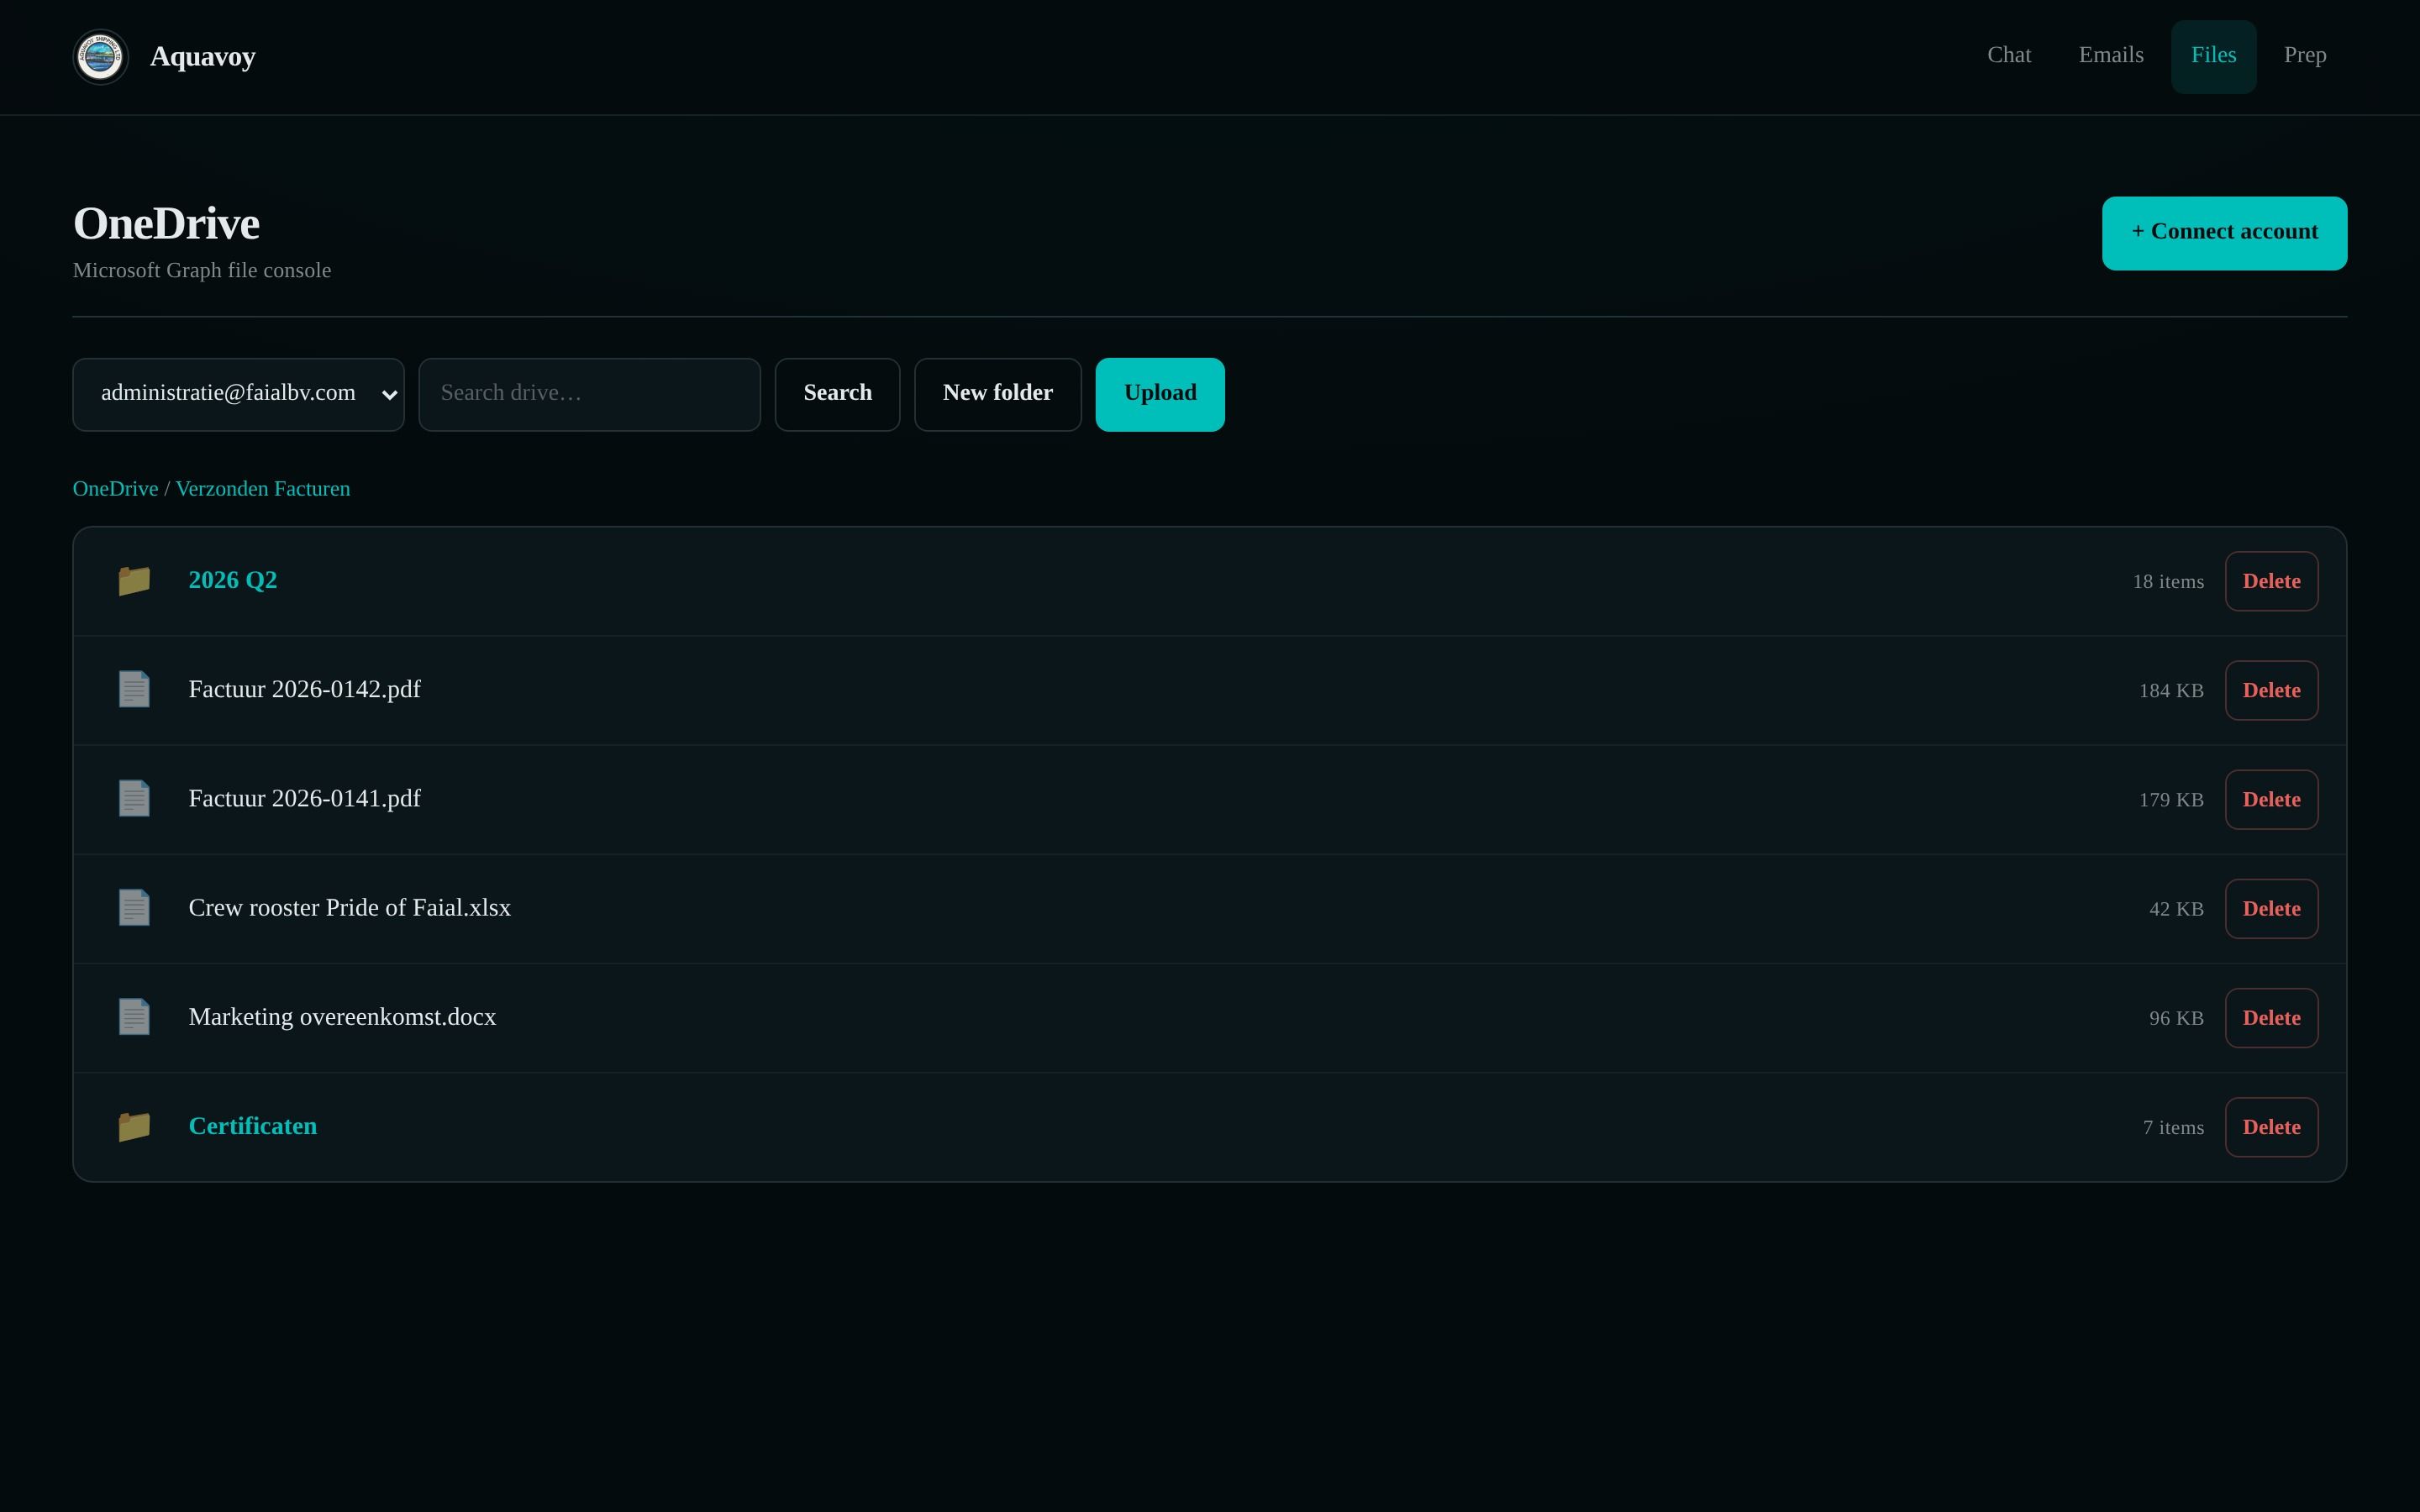The image size is (2420, 1512).
Task: Click the Certificaten folder icon
Action: pyautogui.click(x=134, y=1127)
